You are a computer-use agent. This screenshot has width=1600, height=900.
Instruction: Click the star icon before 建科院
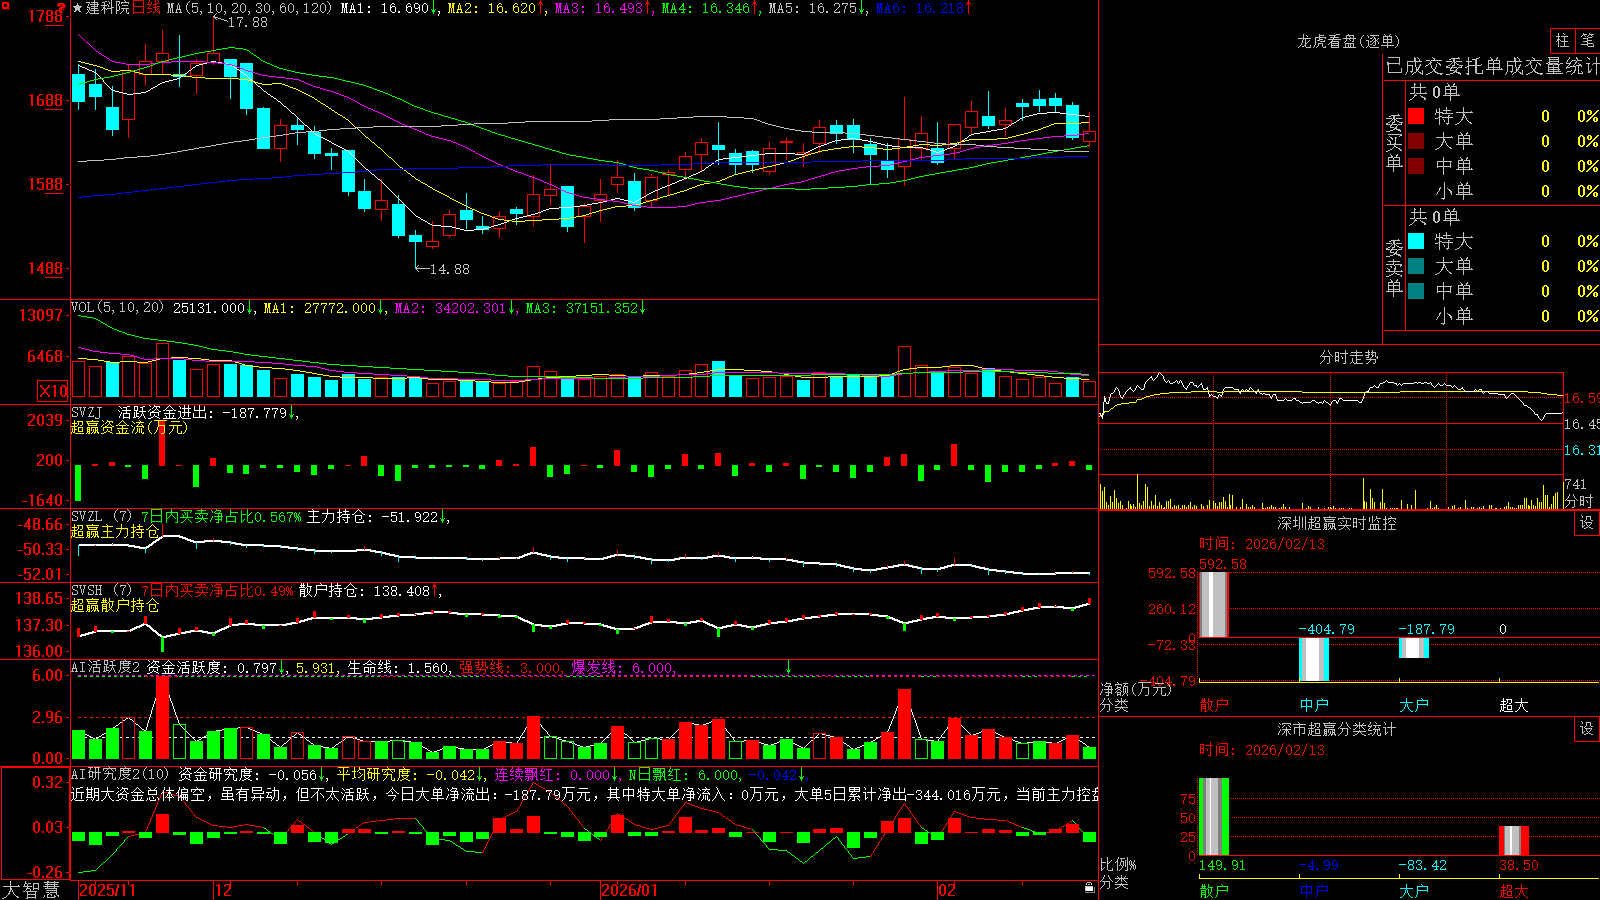pyautogui.click(x=78, y=8)
